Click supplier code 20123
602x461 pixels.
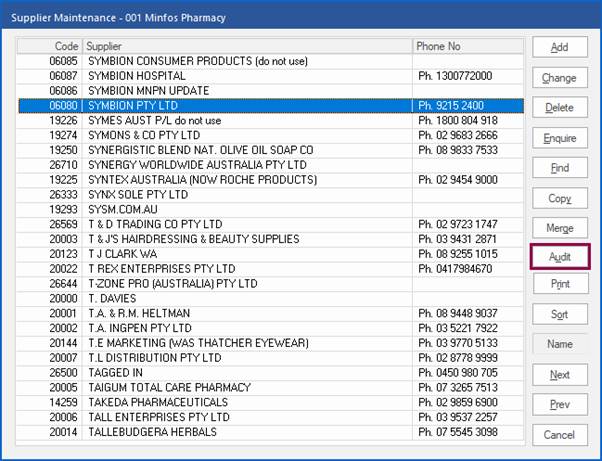click(63, 254)
